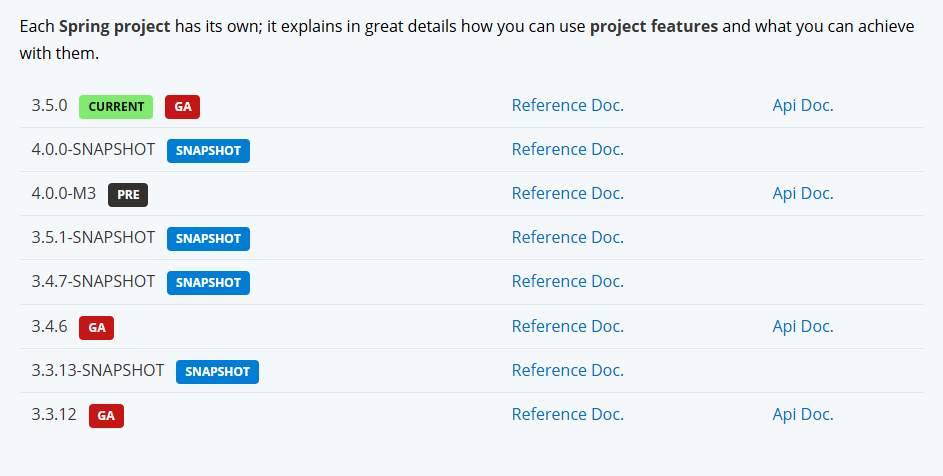The width and height of the screenshot is (943, 476).
Task: Click the GA badge beside 3.4.6
Action: [x=97, y=328]
